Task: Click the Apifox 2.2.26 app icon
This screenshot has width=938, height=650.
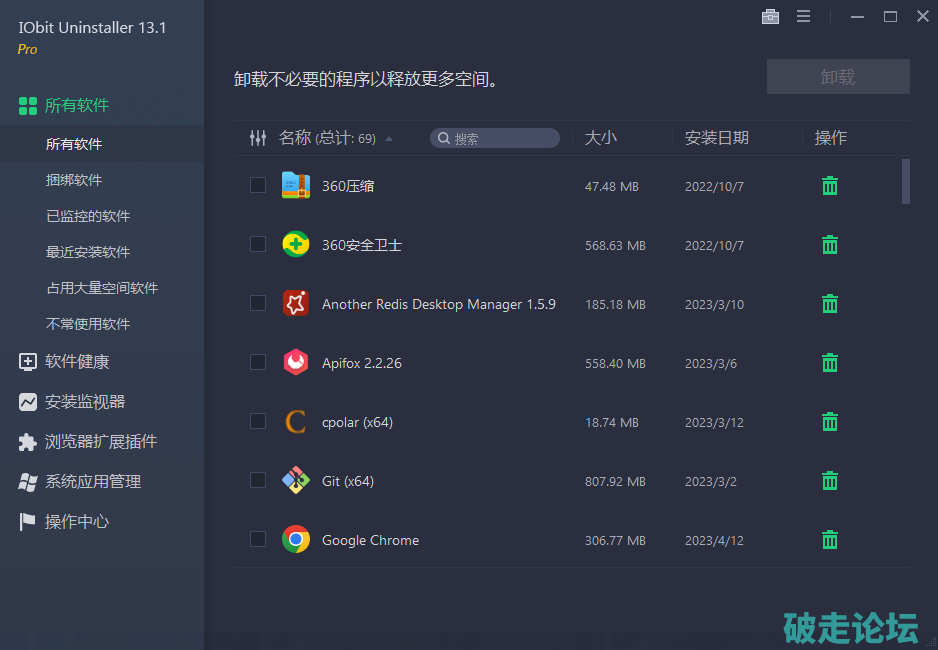Action: (295, 362)
